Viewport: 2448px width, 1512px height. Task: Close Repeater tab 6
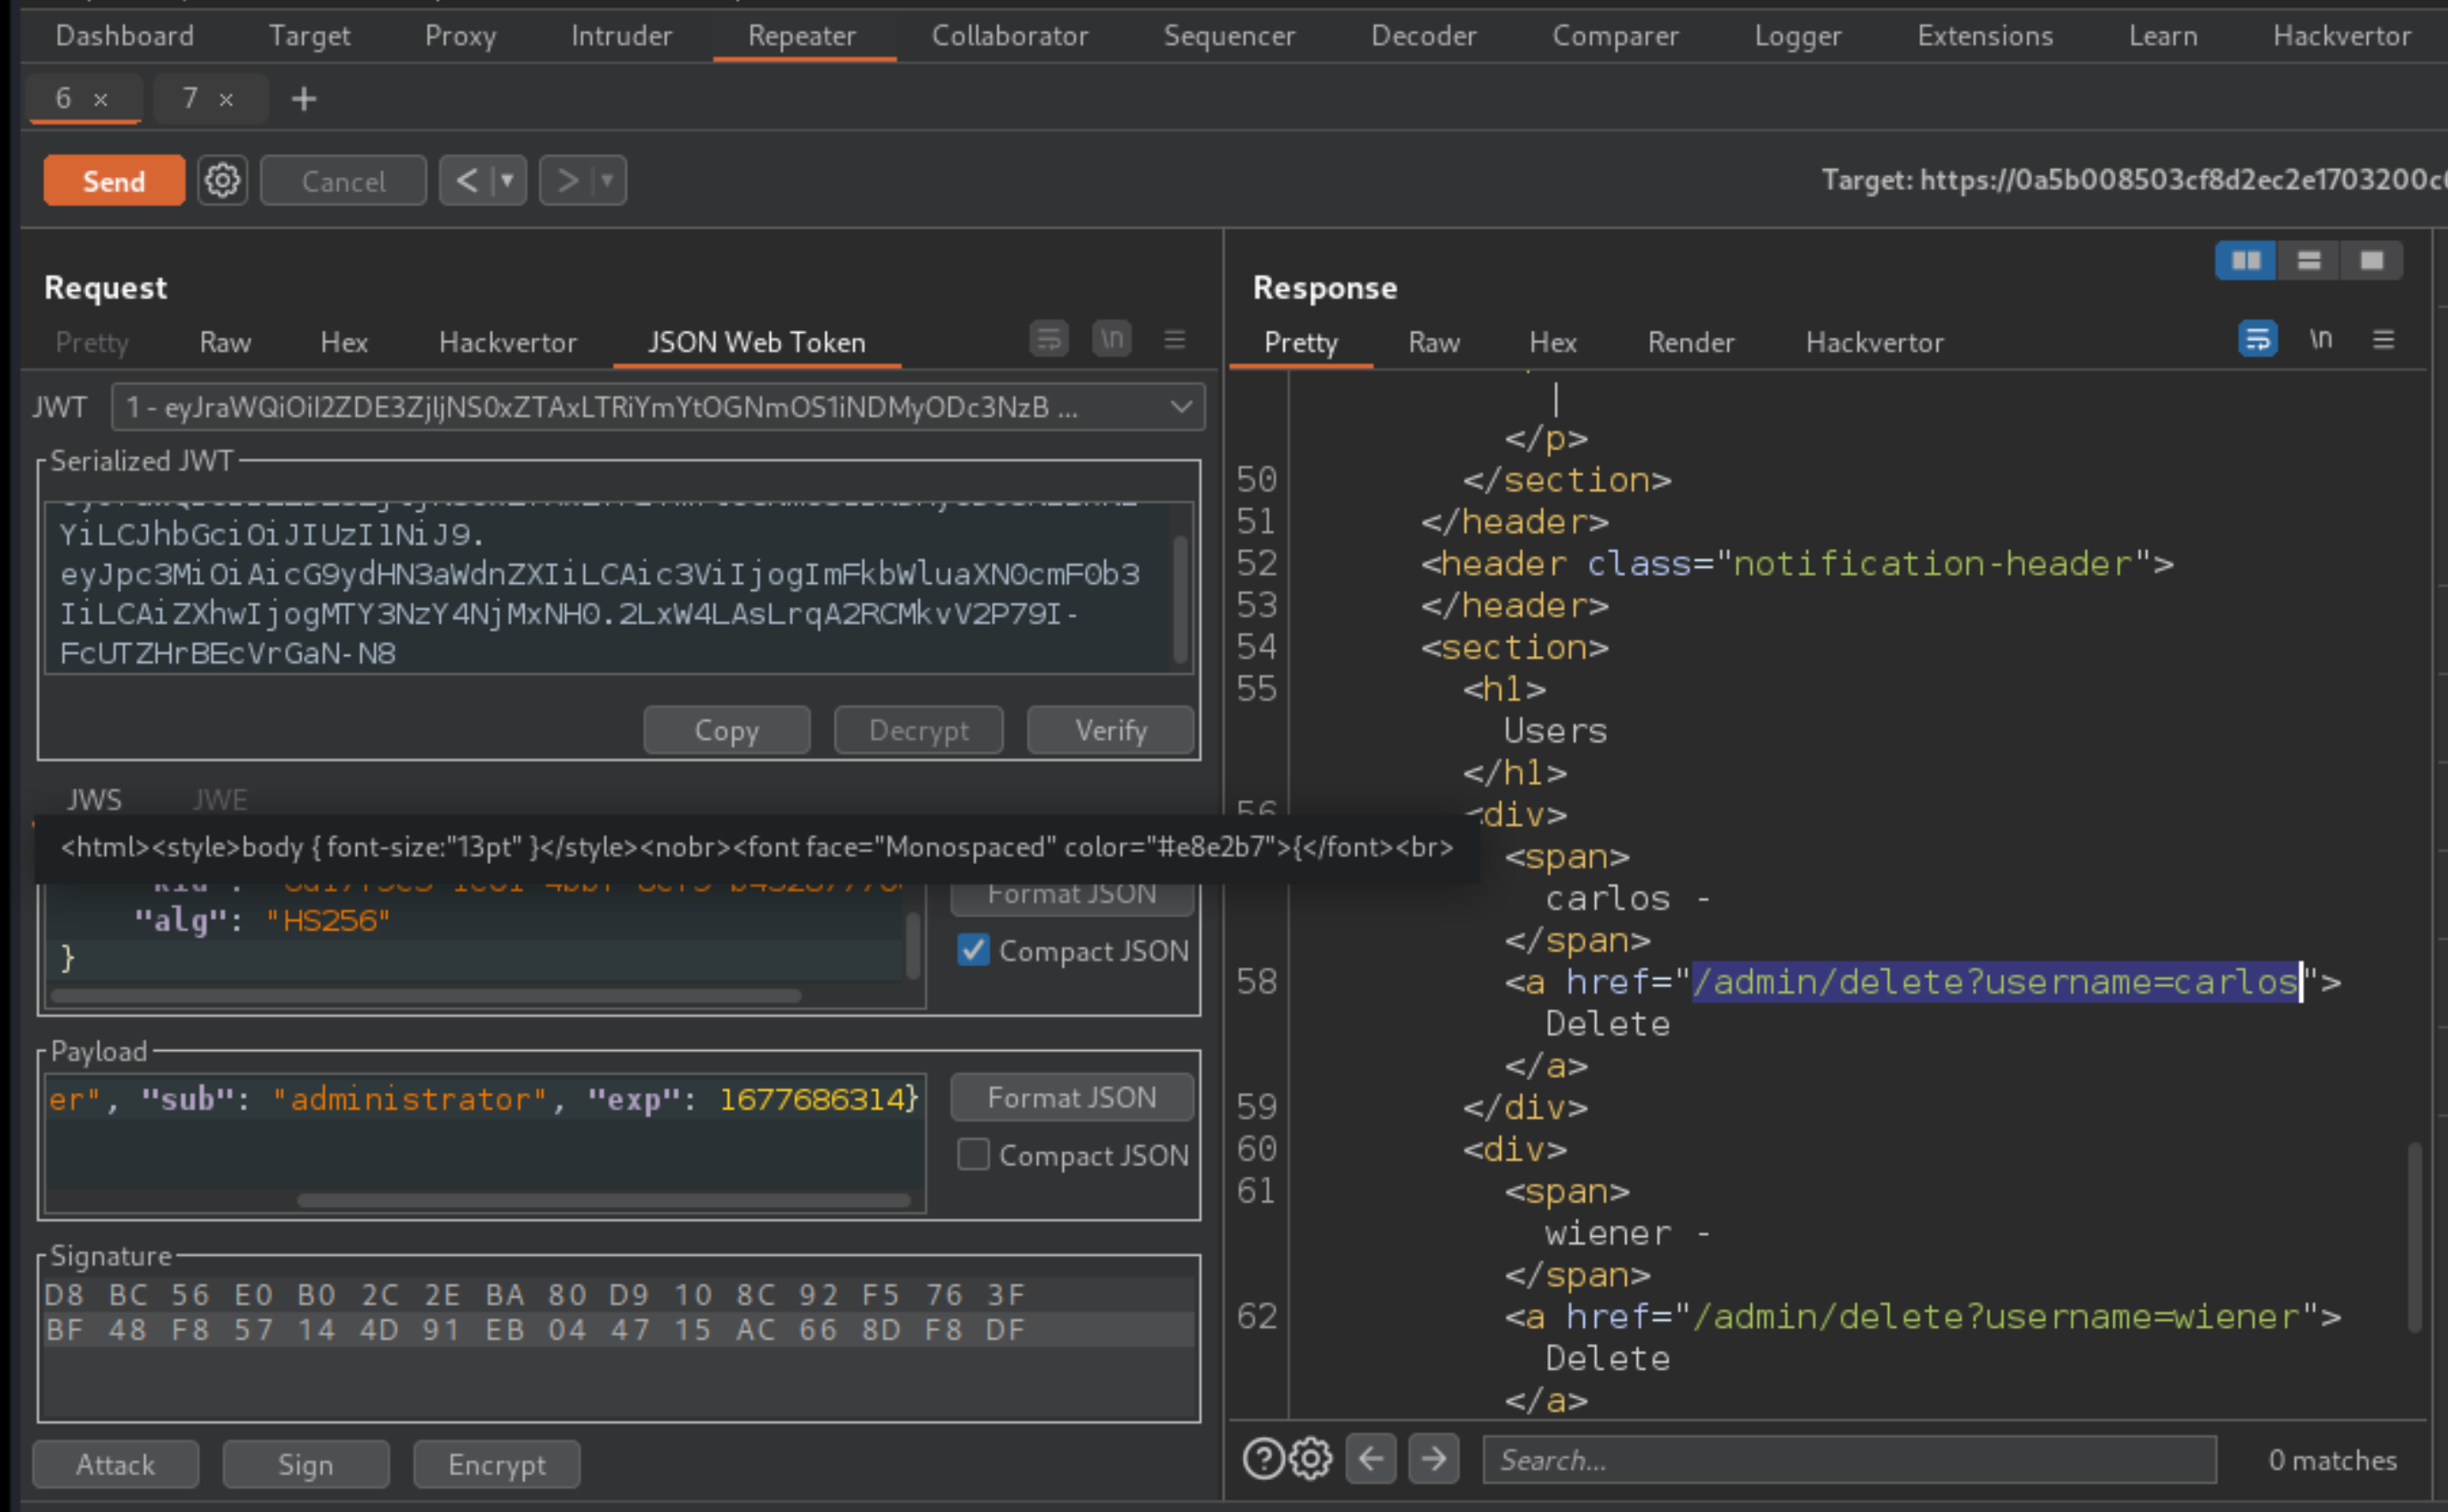(100, 99)
